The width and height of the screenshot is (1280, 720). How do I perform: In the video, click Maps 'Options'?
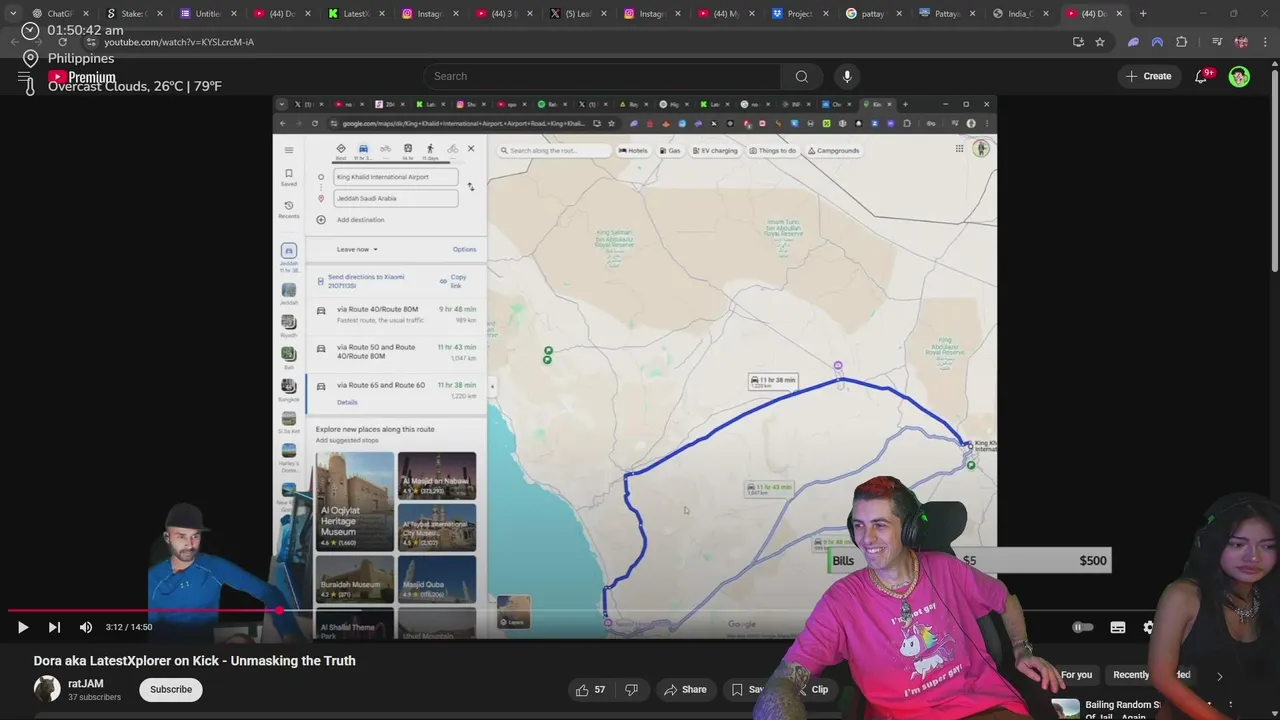pyautogui.click(x=464, y=249)
